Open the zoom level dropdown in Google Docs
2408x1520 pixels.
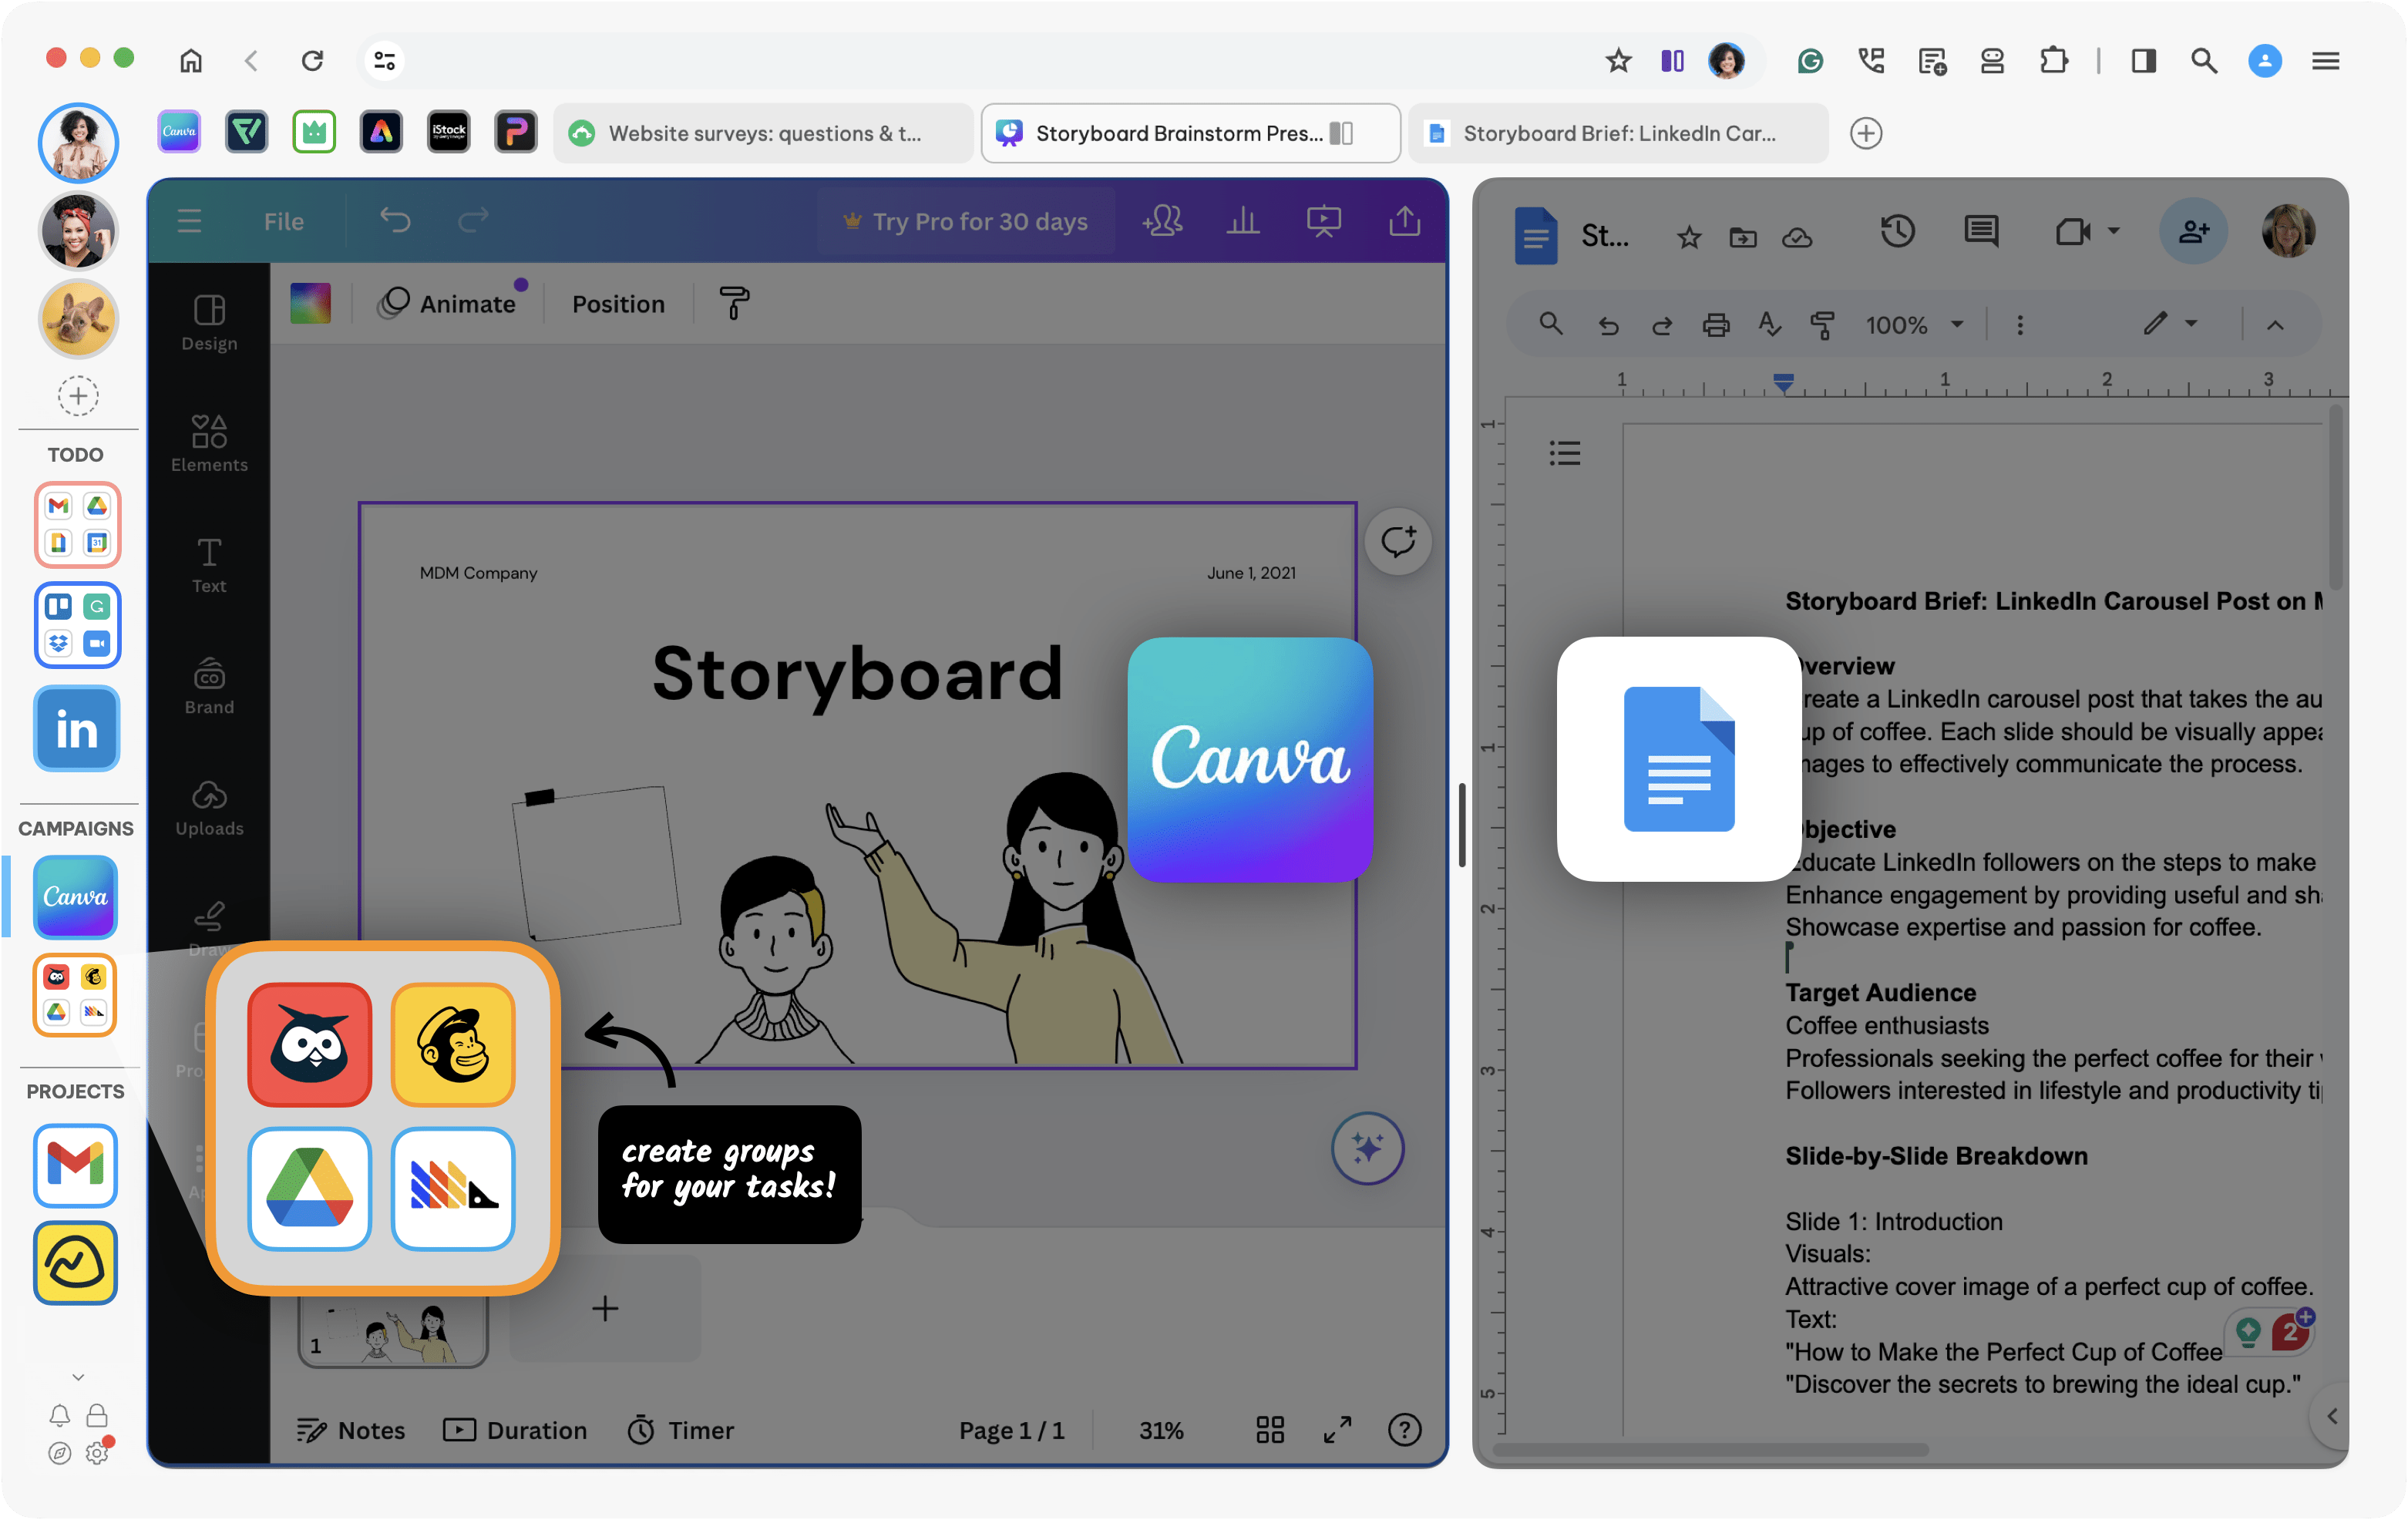click(x=1913, y=324)
